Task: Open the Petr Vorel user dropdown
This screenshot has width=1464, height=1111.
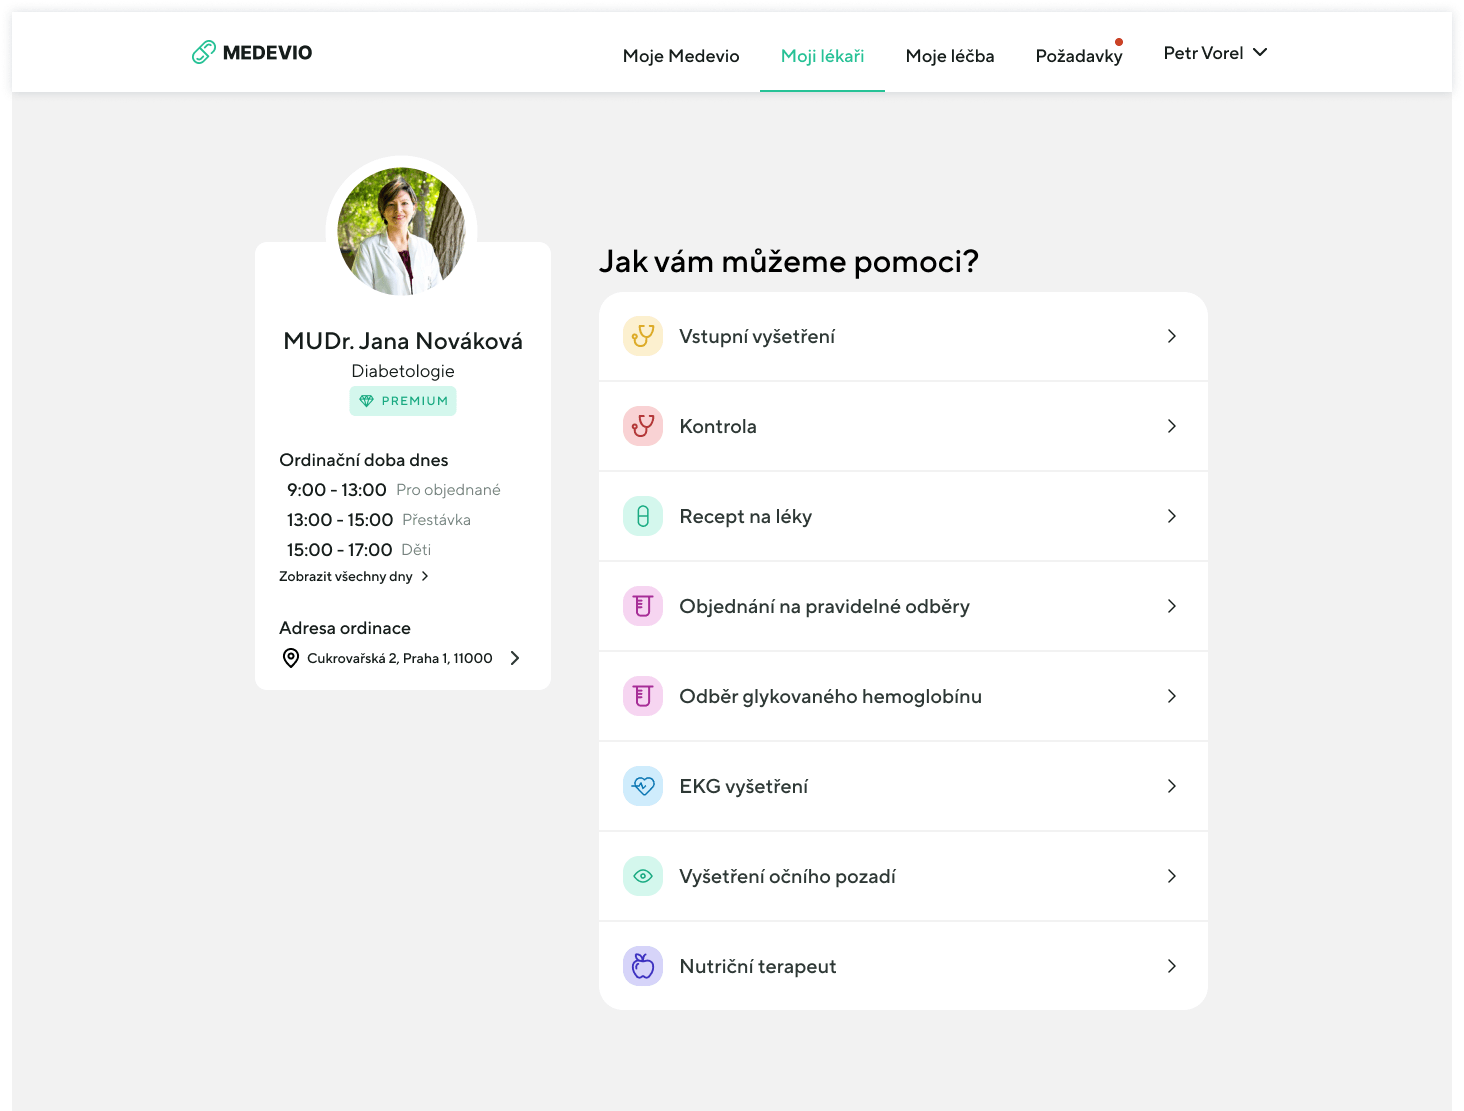Action: (1215, 53)
